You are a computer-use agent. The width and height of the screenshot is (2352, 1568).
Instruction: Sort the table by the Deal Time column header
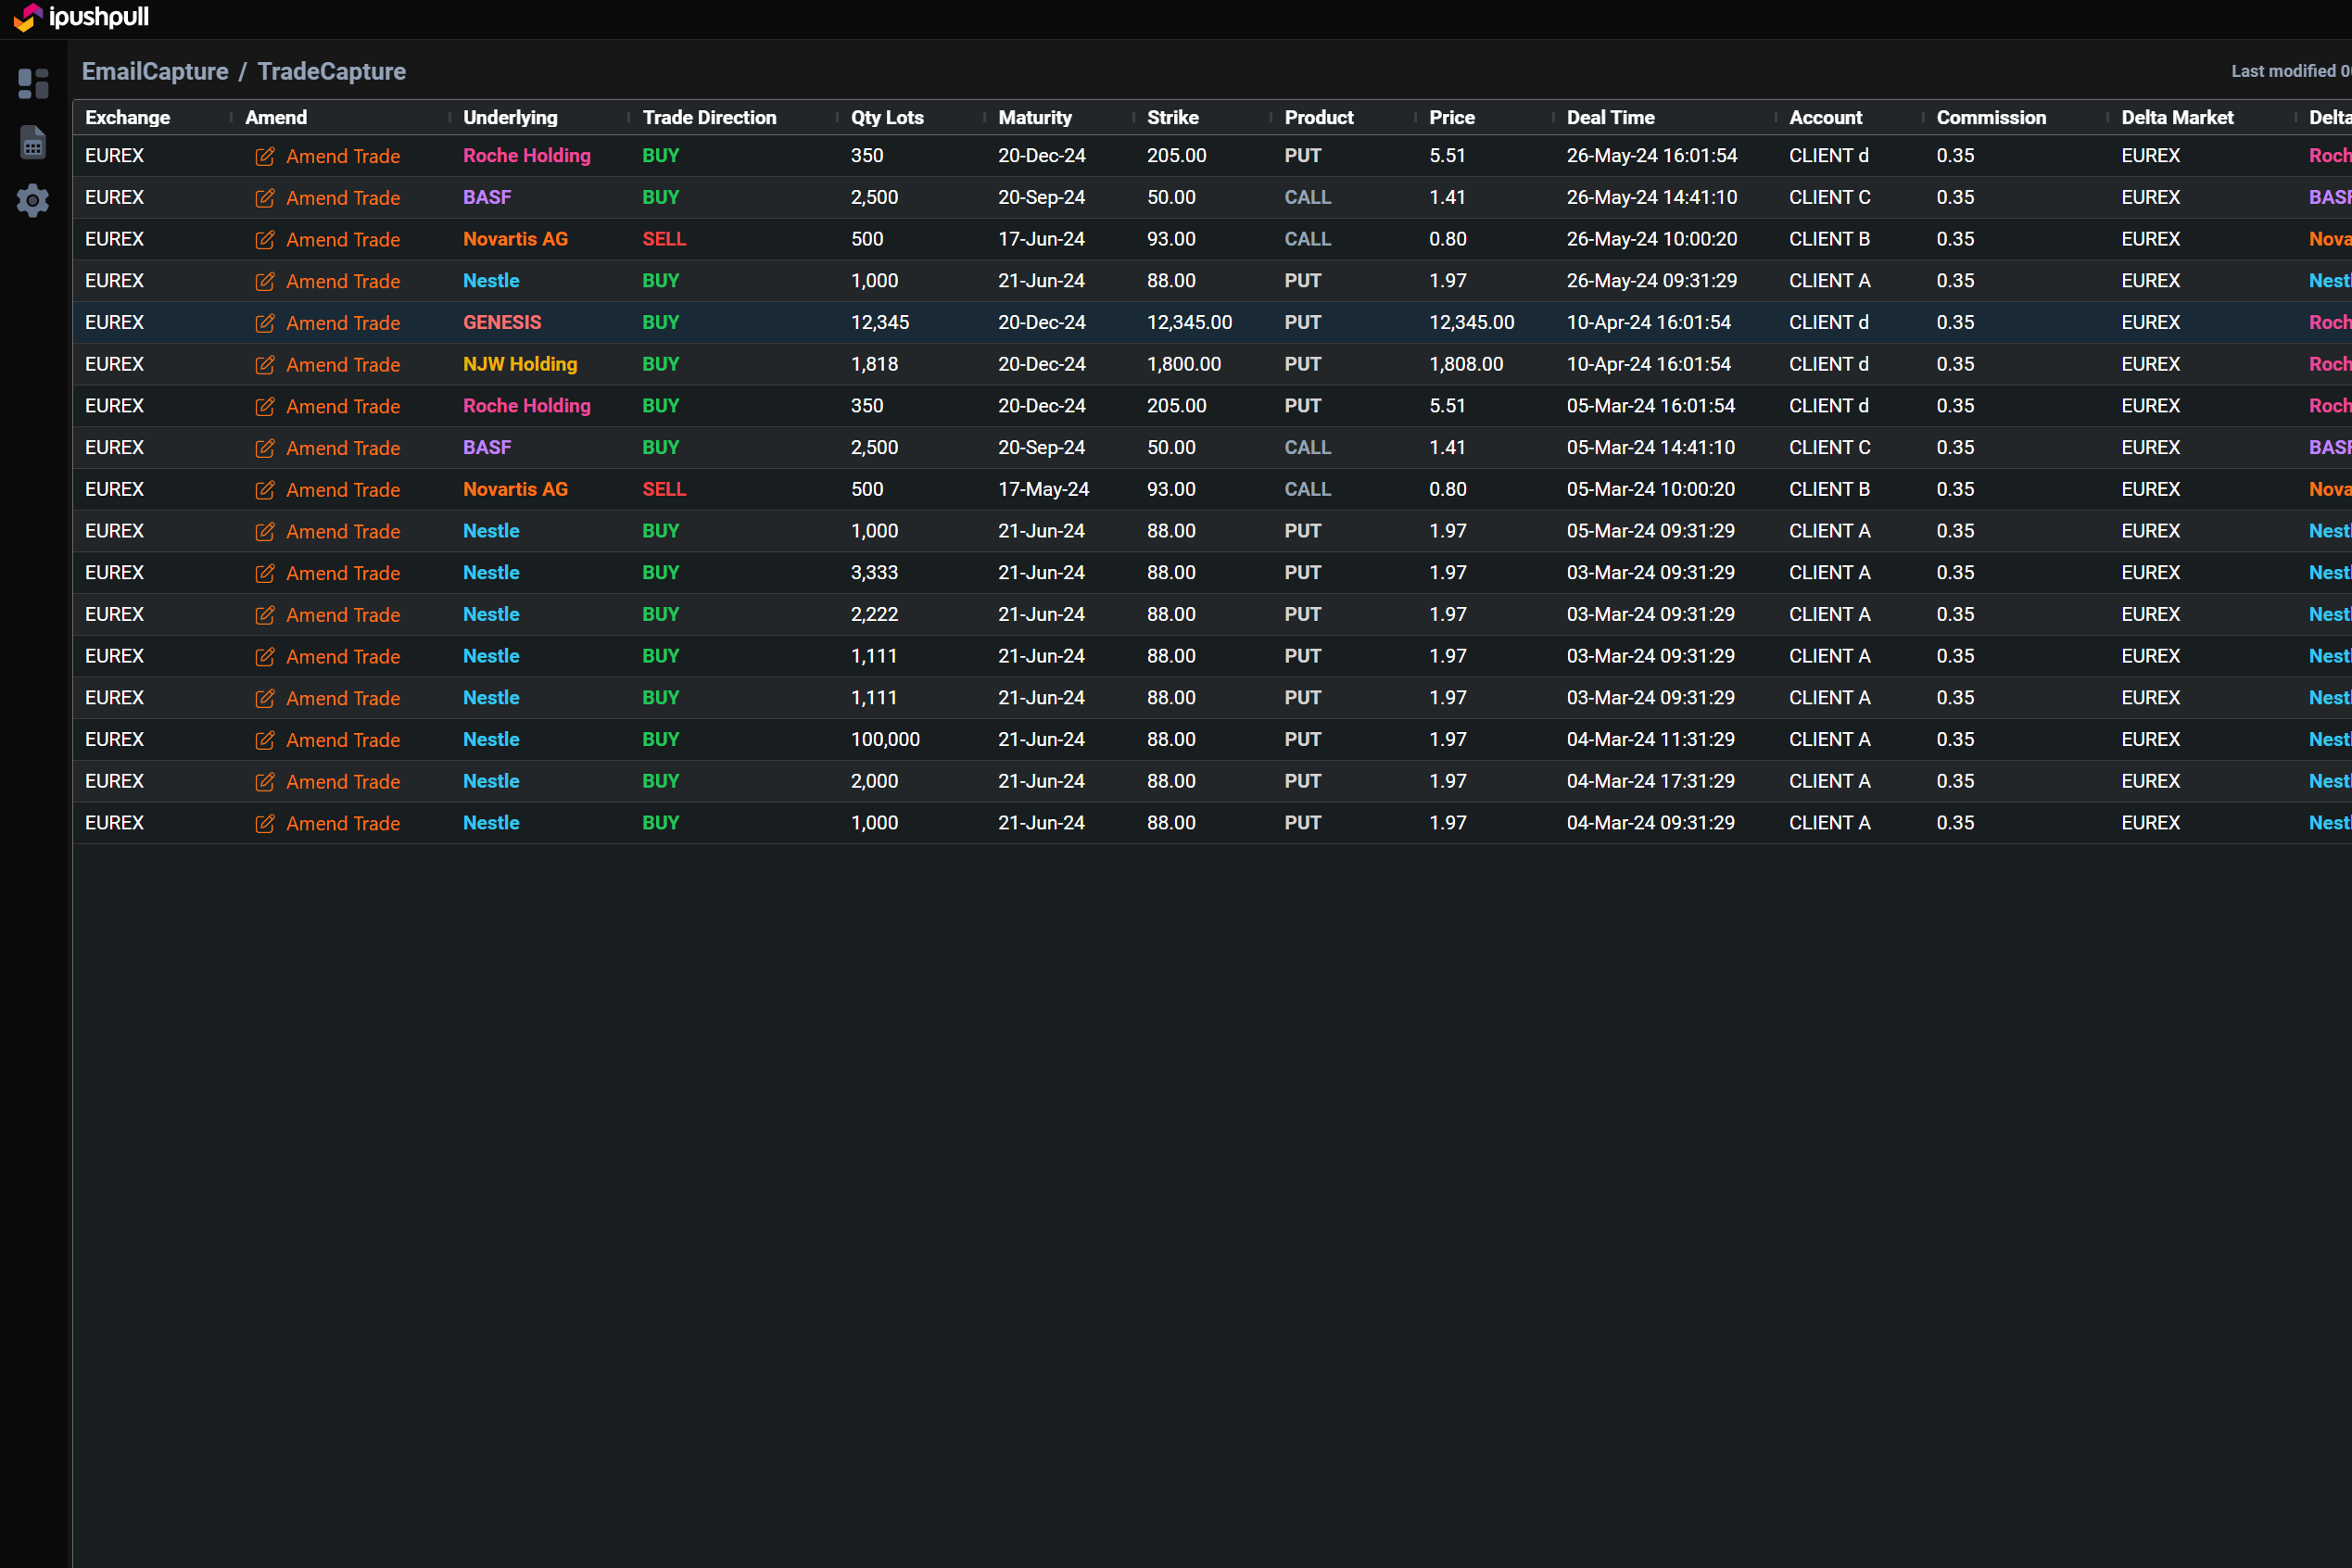(1610, 117)
